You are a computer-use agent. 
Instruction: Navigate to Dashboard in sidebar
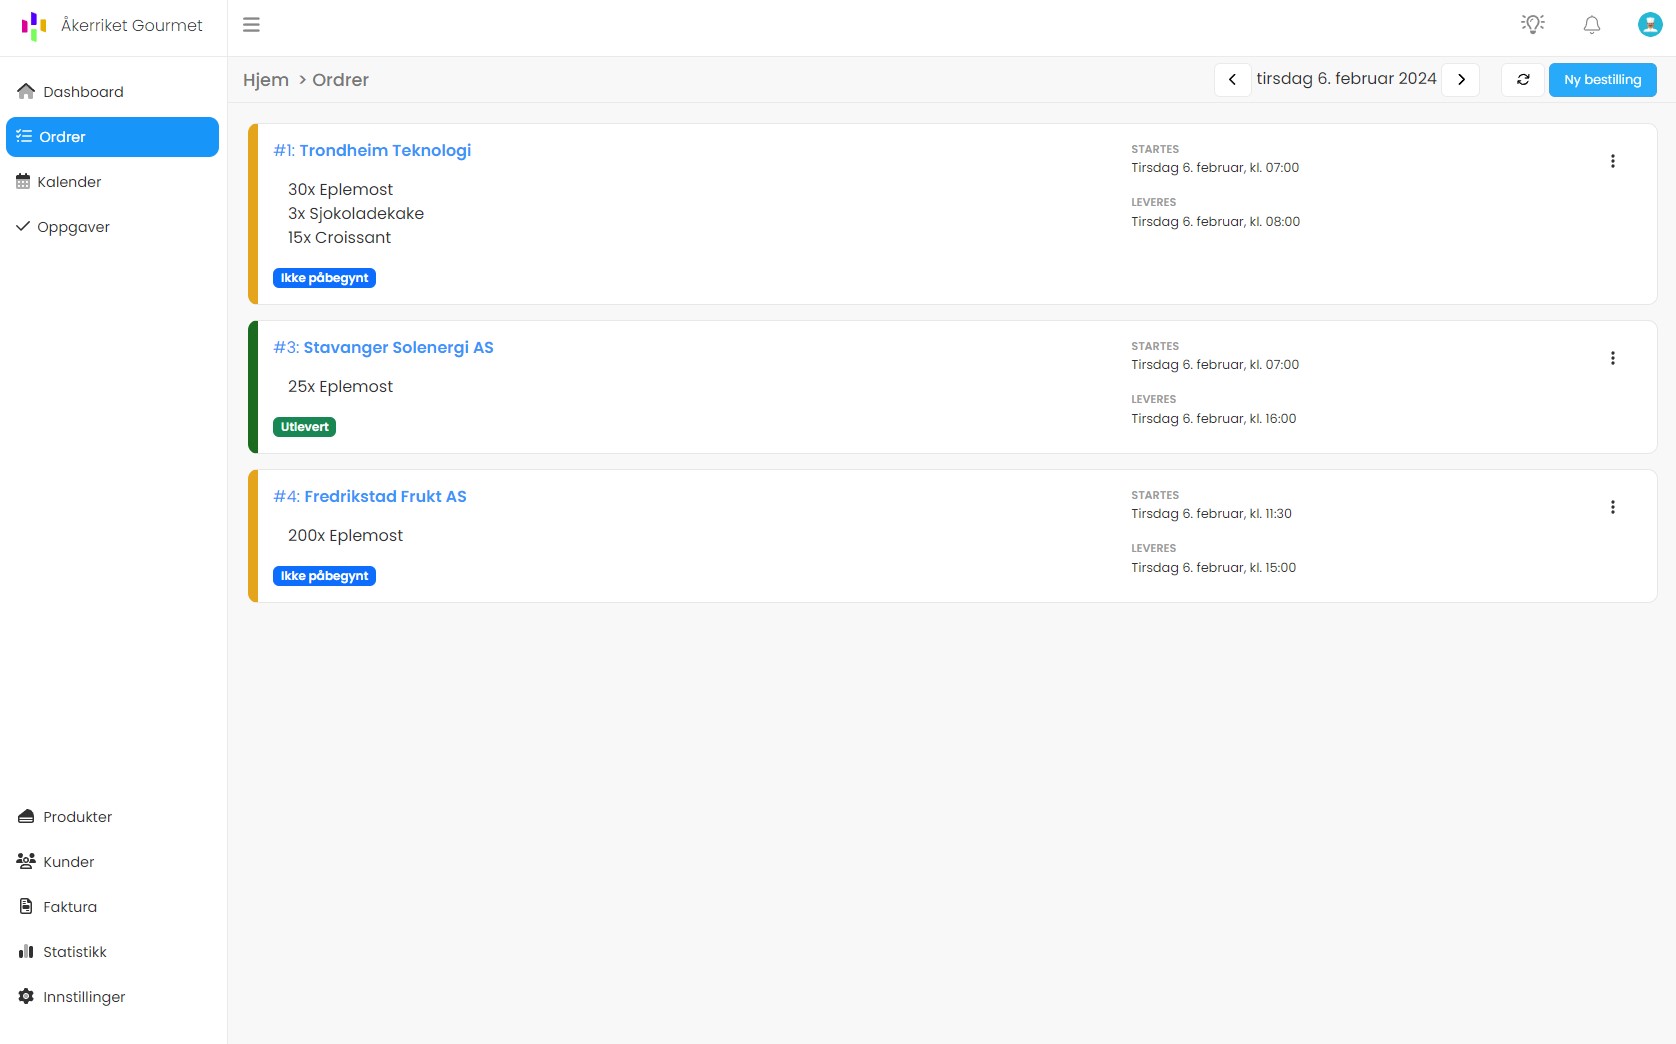click(83, 92)
